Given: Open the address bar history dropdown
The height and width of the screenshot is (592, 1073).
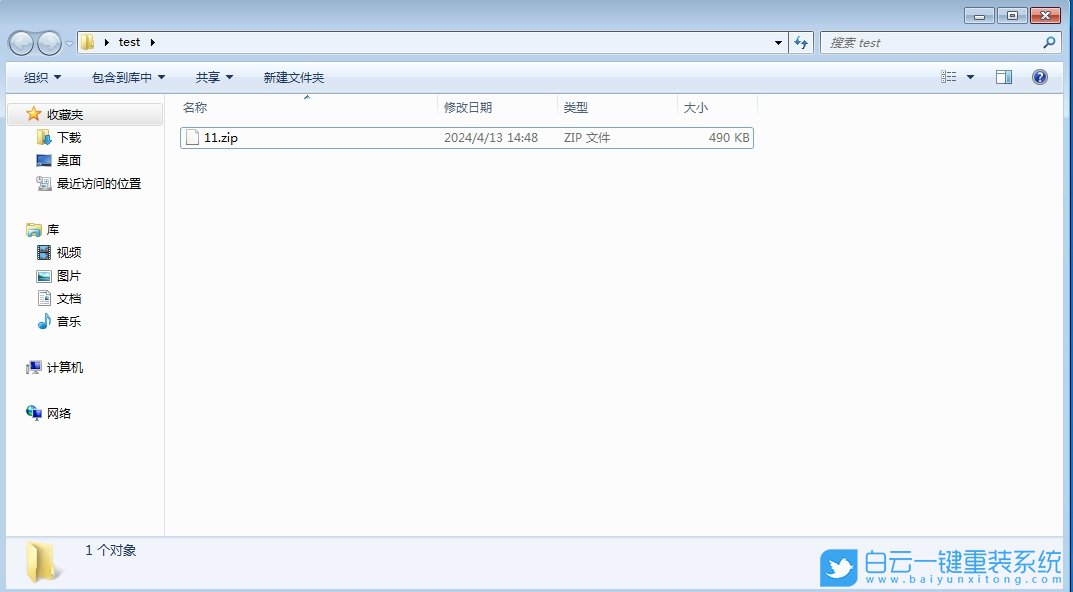Looking at the screenshot, I should tap(777, 42).
